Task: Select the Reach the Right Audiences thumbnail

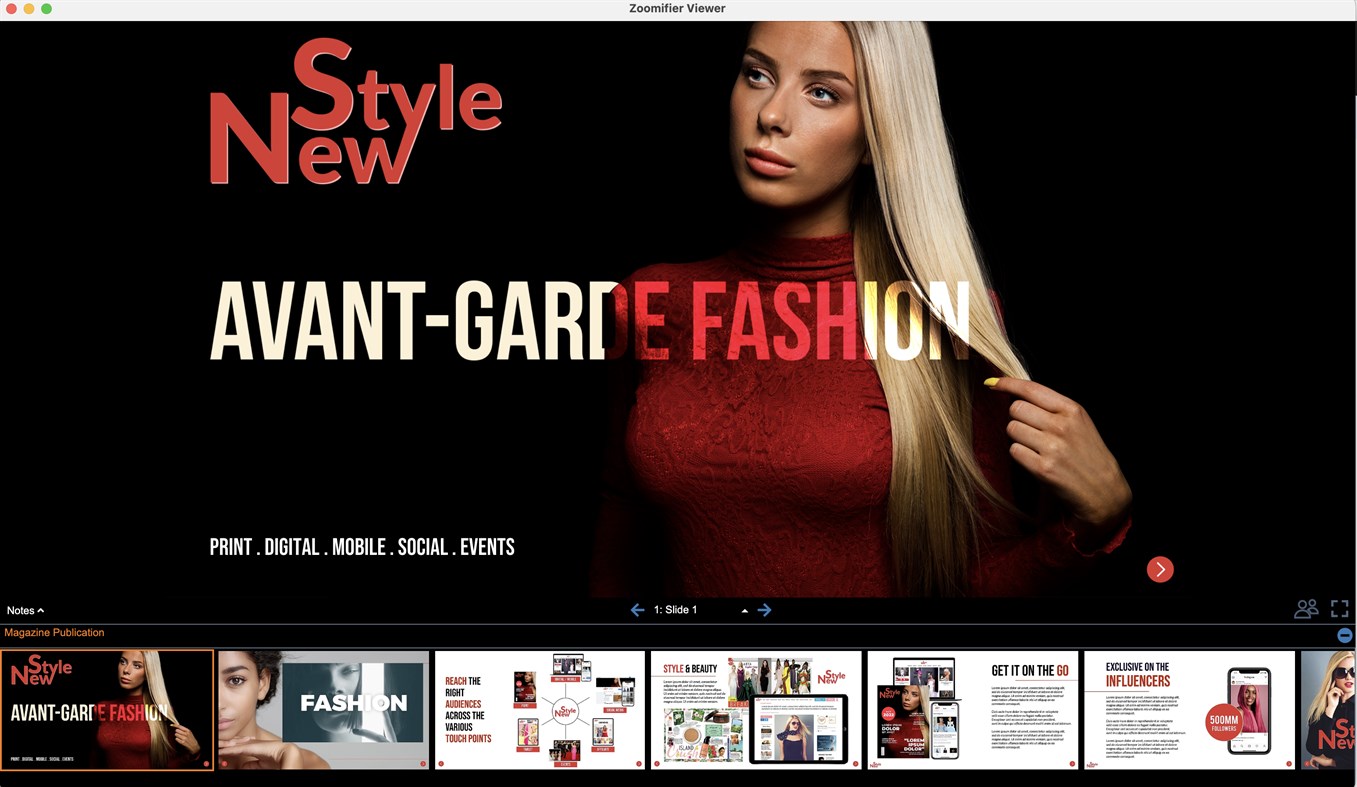Action: pos(540,710)
